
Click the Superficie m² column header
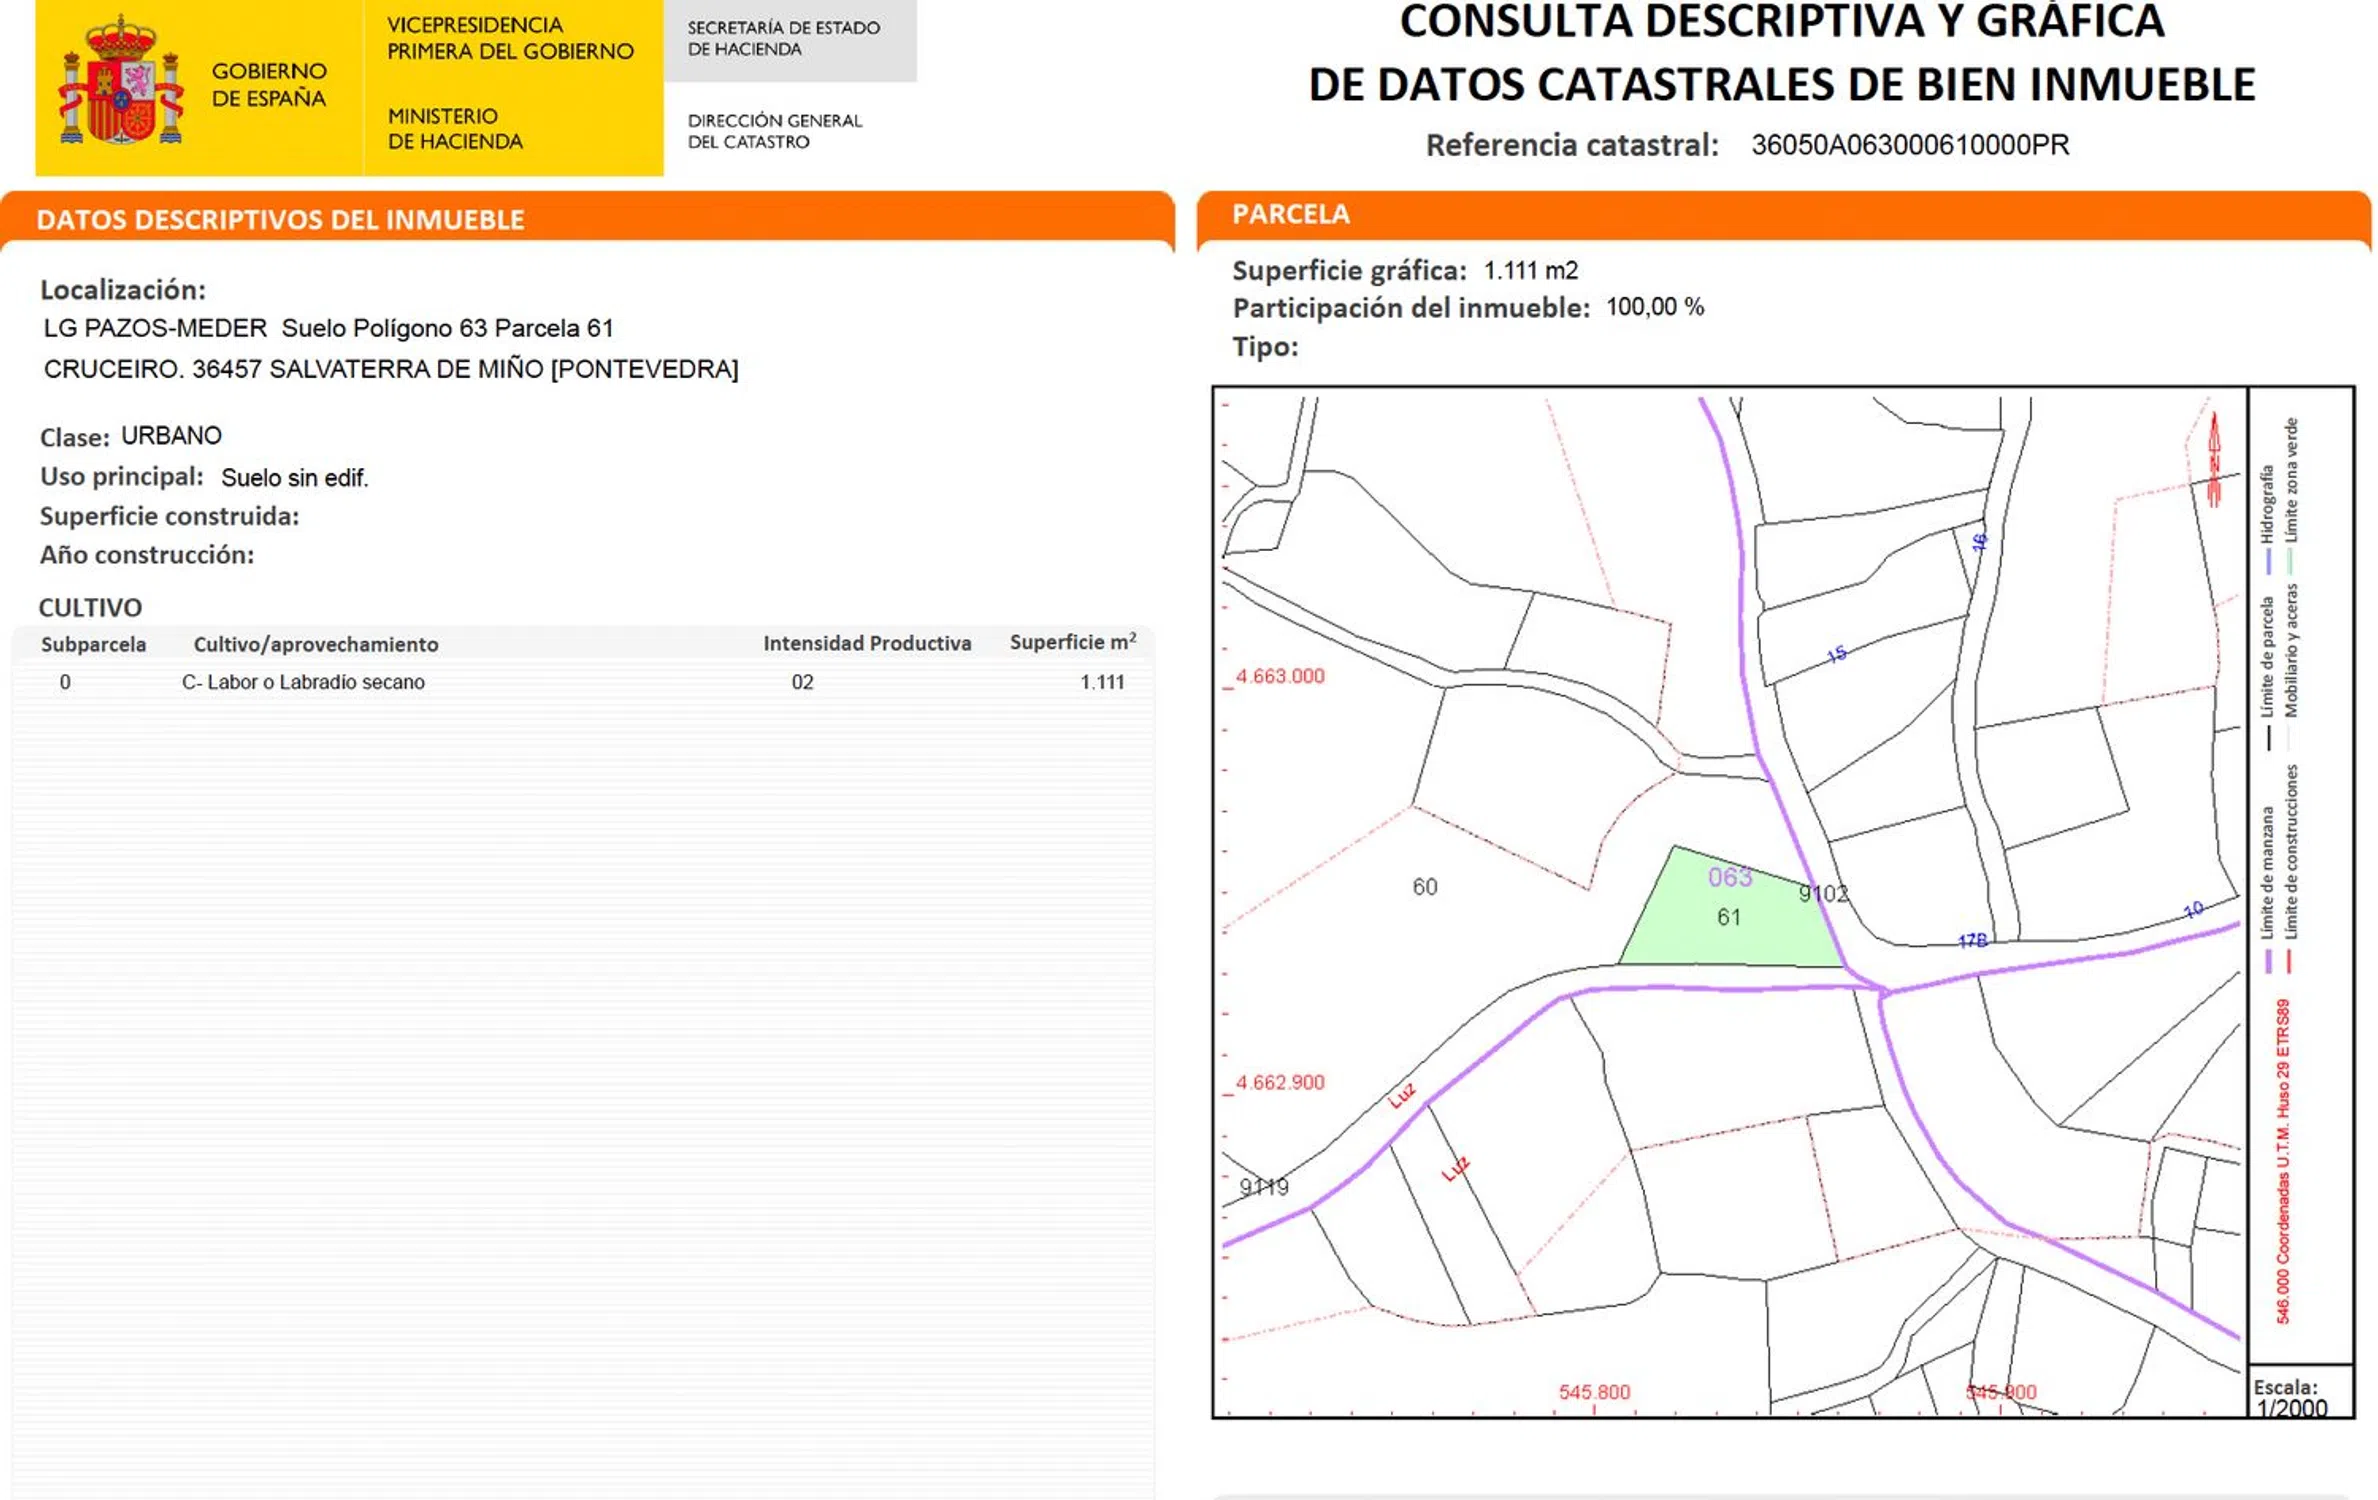(1072, 643)
